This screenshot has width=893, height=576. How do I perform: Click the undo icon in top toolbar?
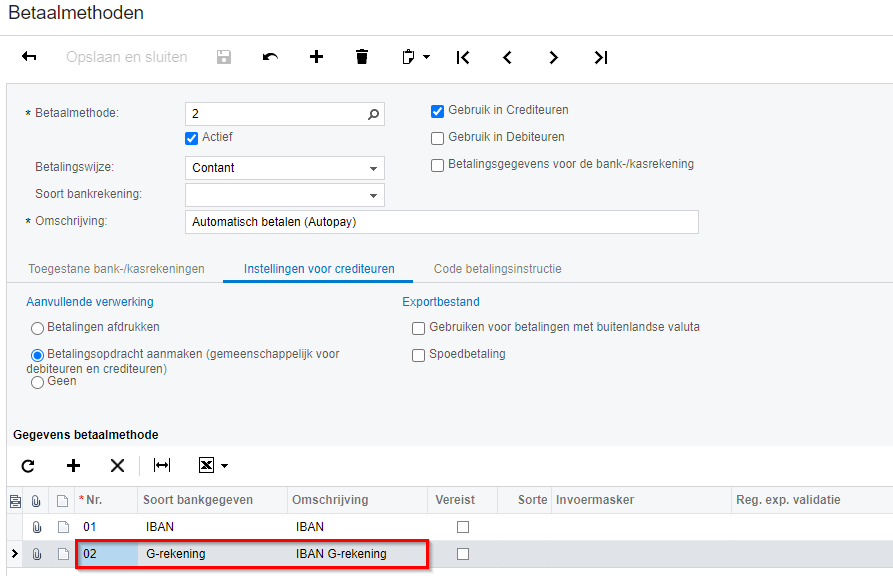(270, 57)
